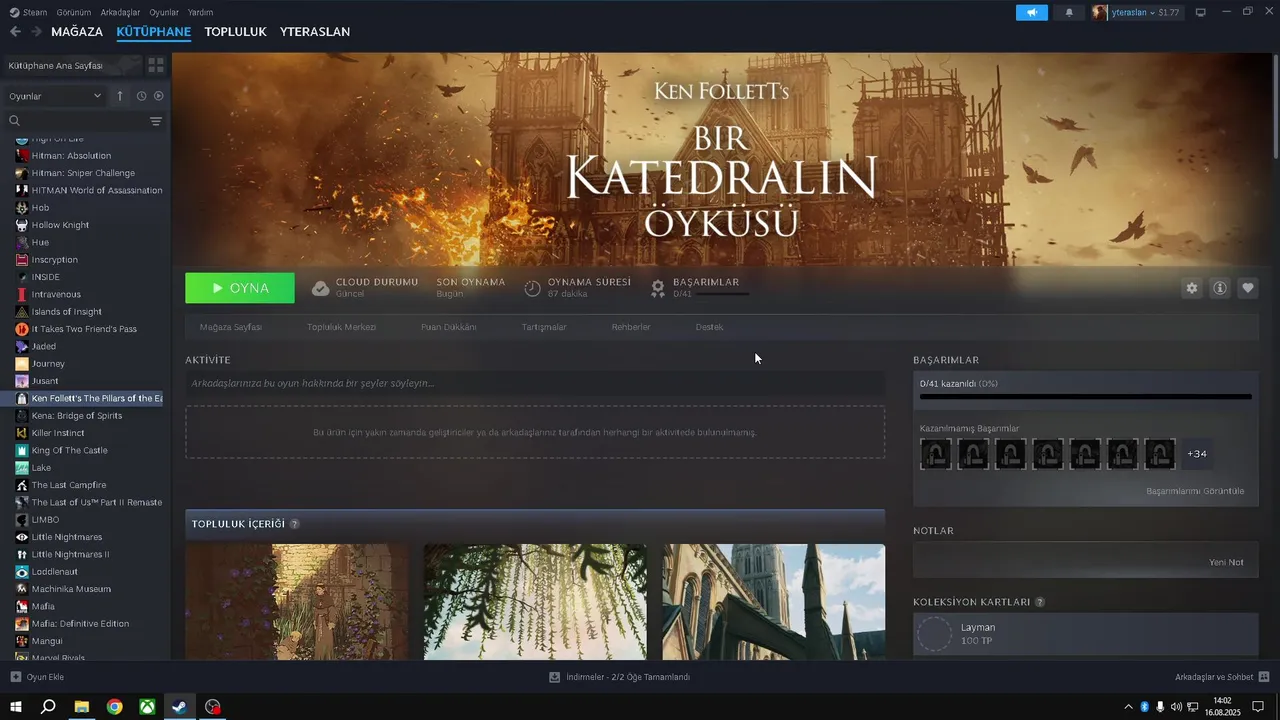
Task: Click the green OYNA play button
Action: click(240, 288)
